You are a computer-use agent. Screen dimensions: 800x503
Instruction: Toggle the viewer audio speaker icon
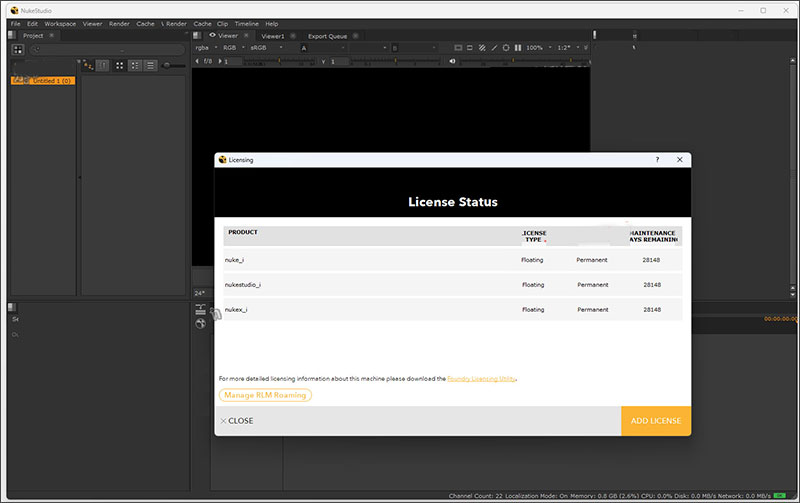pos(453,61)
